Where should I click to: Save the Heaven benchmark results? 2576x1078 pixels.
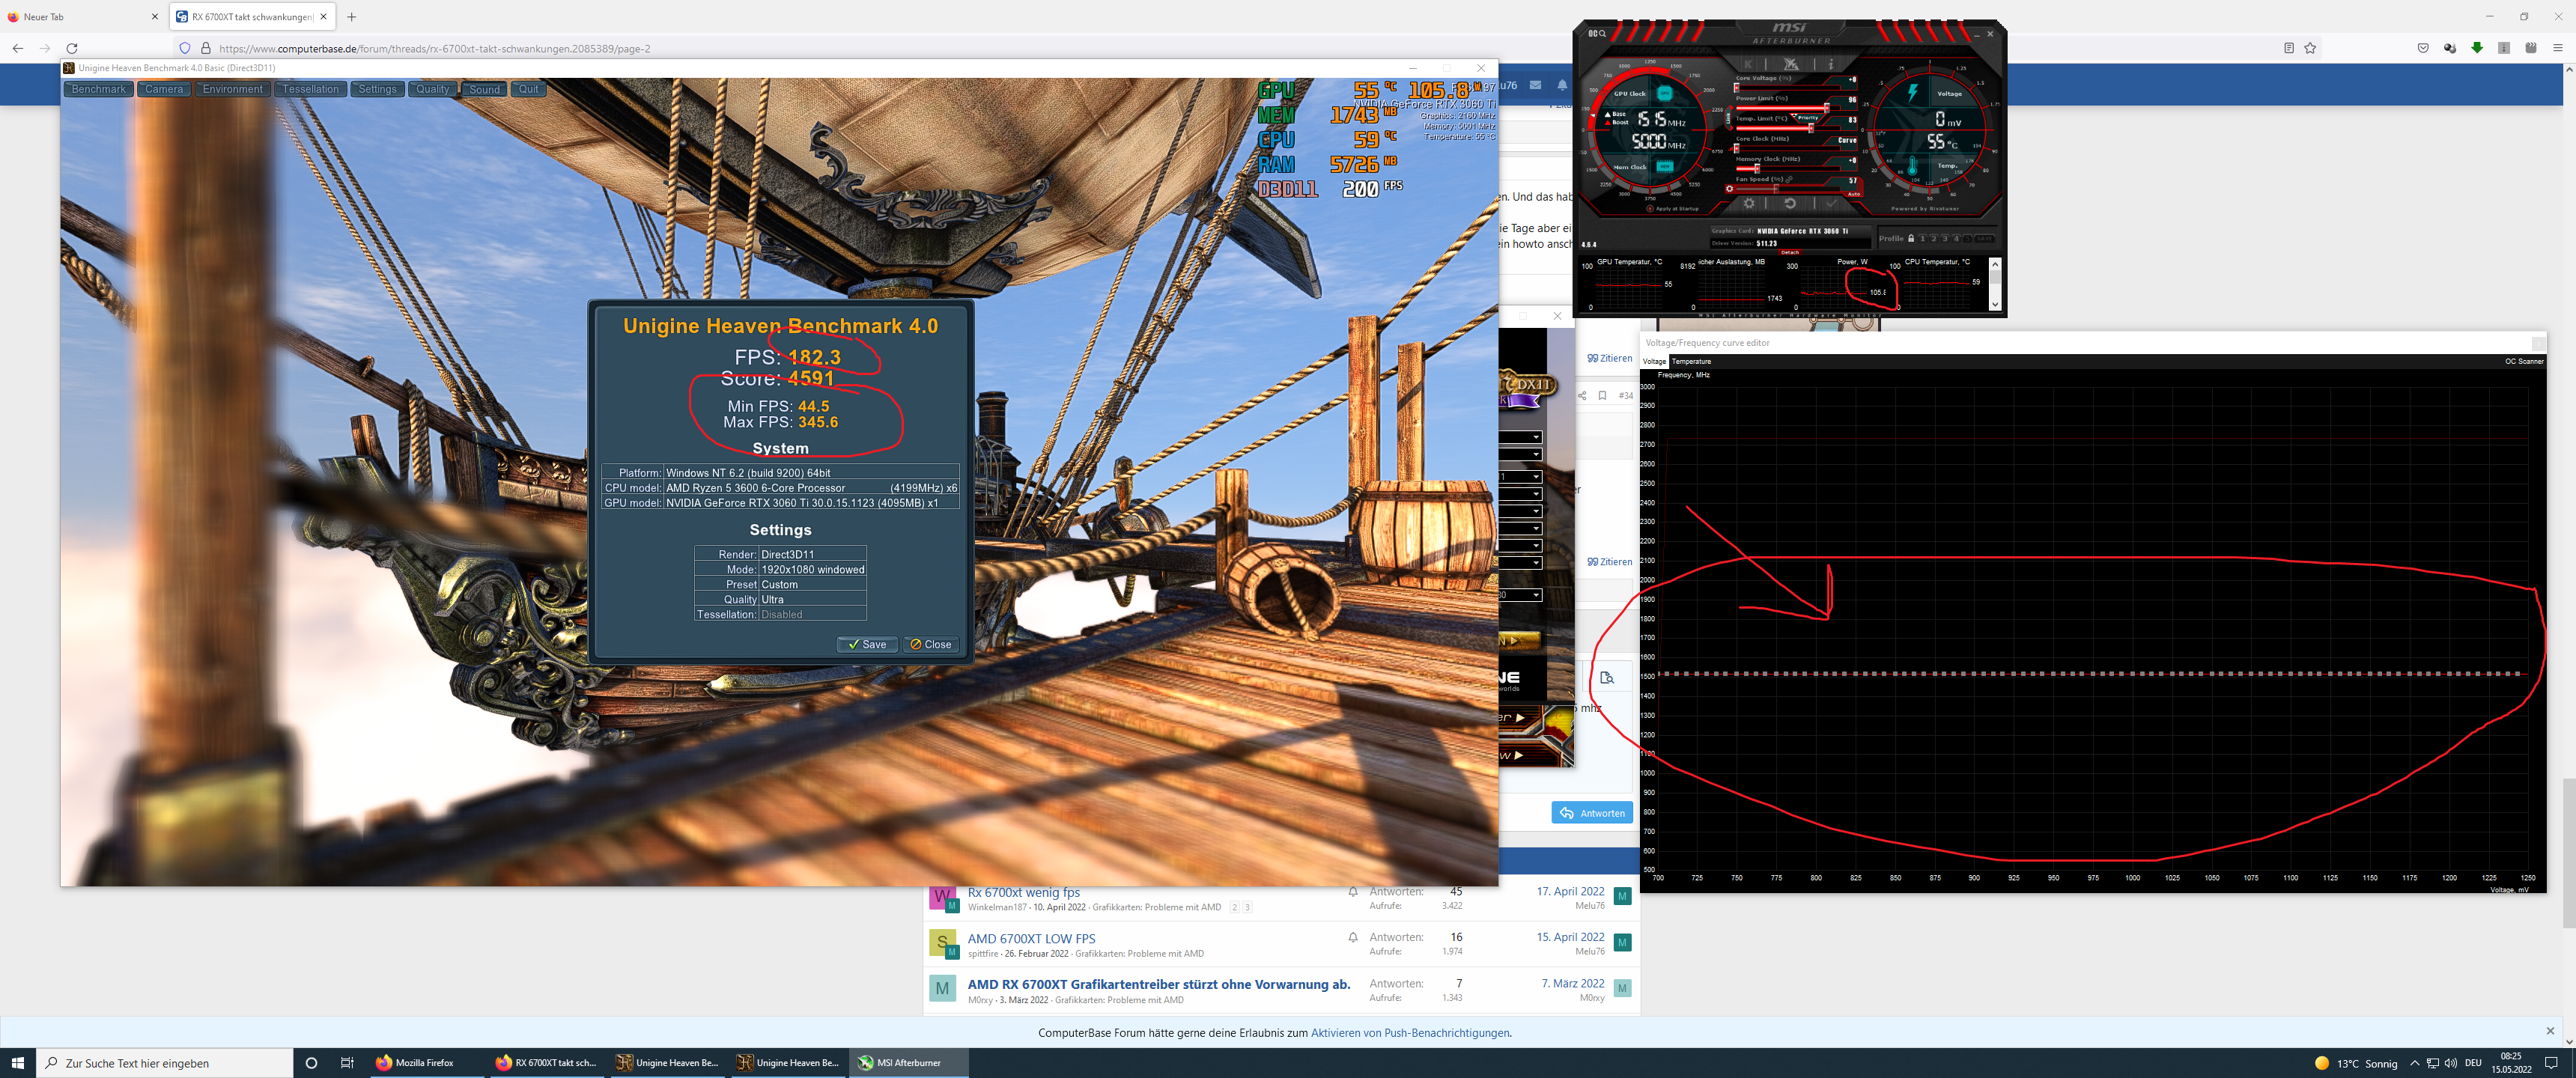[866, 645]
